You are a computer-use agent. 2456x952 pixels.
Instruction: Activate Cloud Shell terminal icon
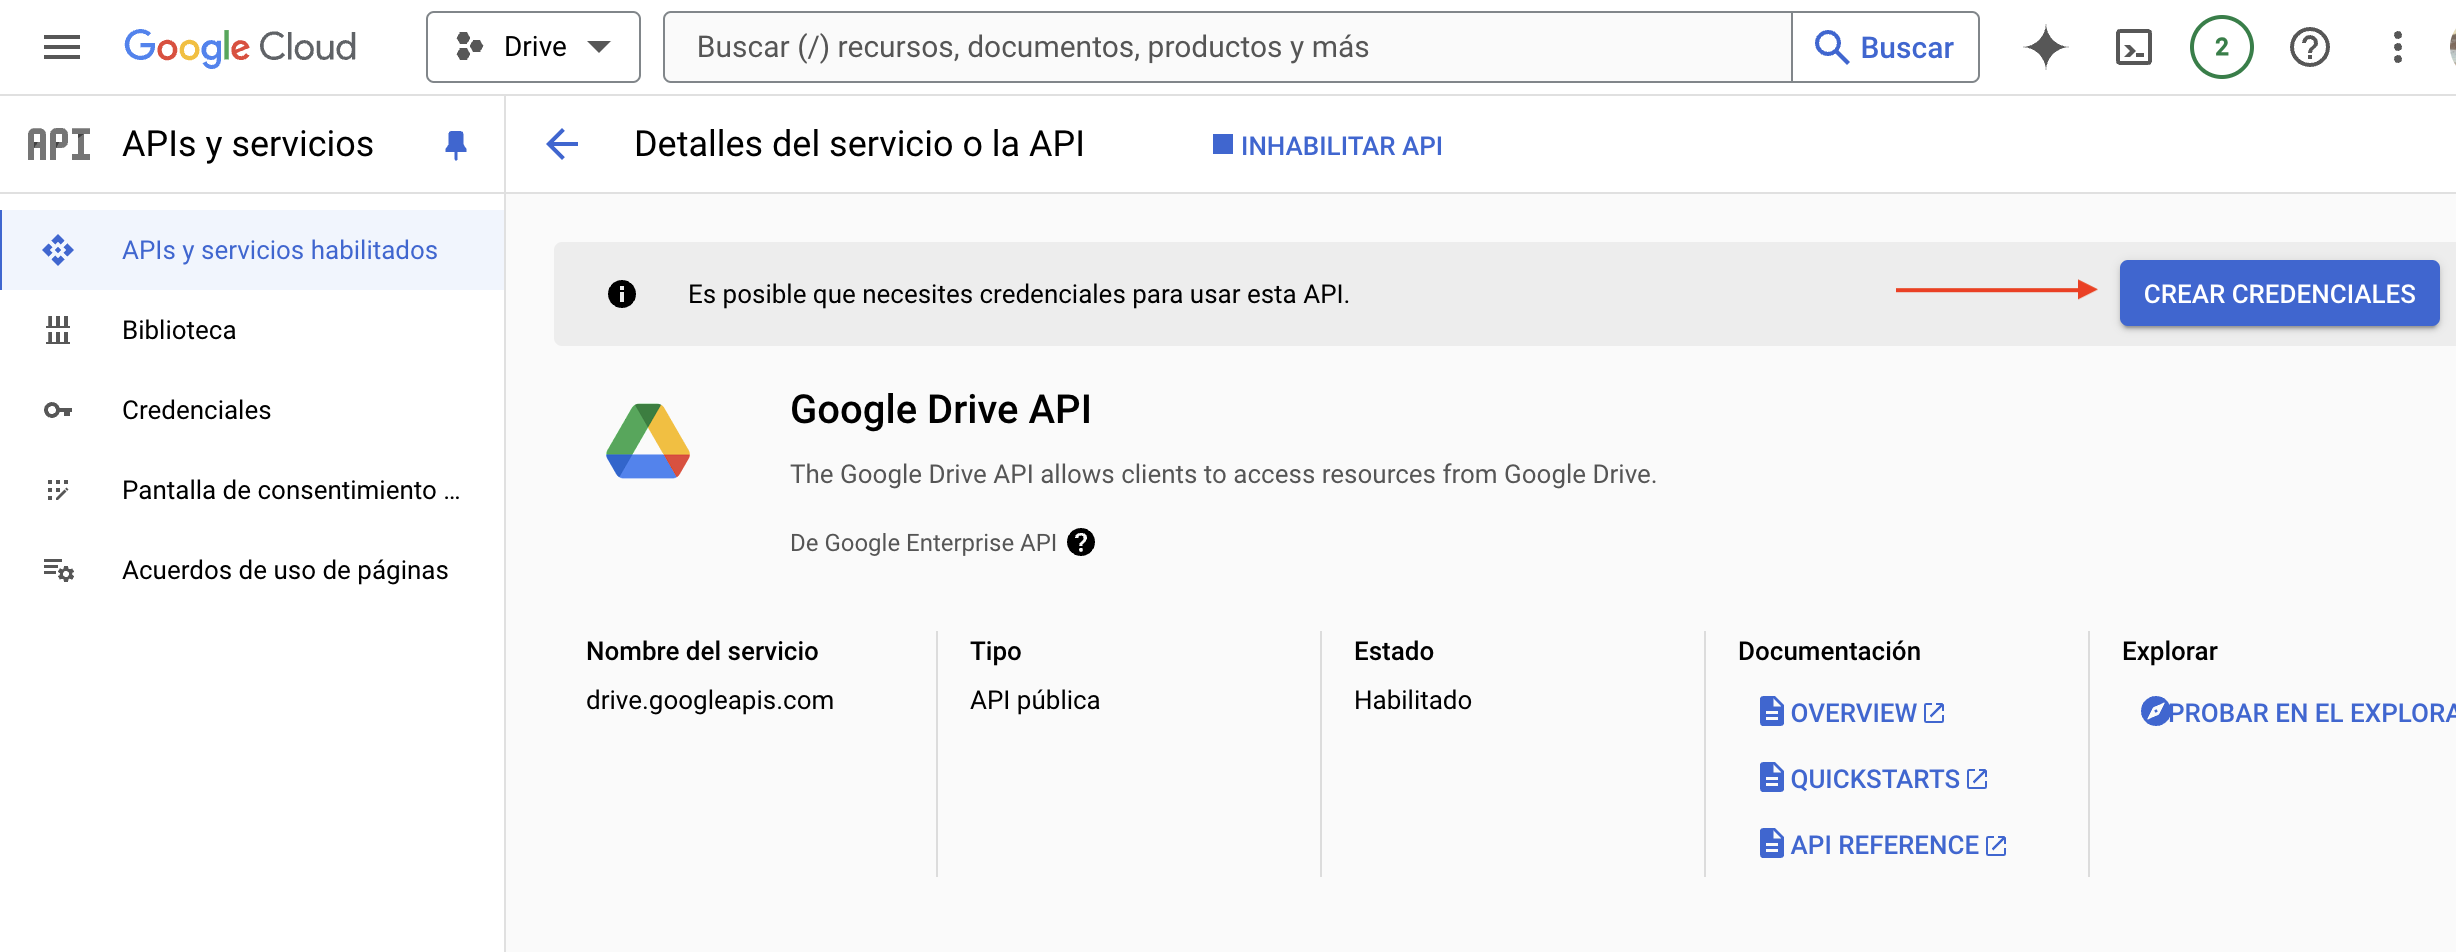point(2133,47)
